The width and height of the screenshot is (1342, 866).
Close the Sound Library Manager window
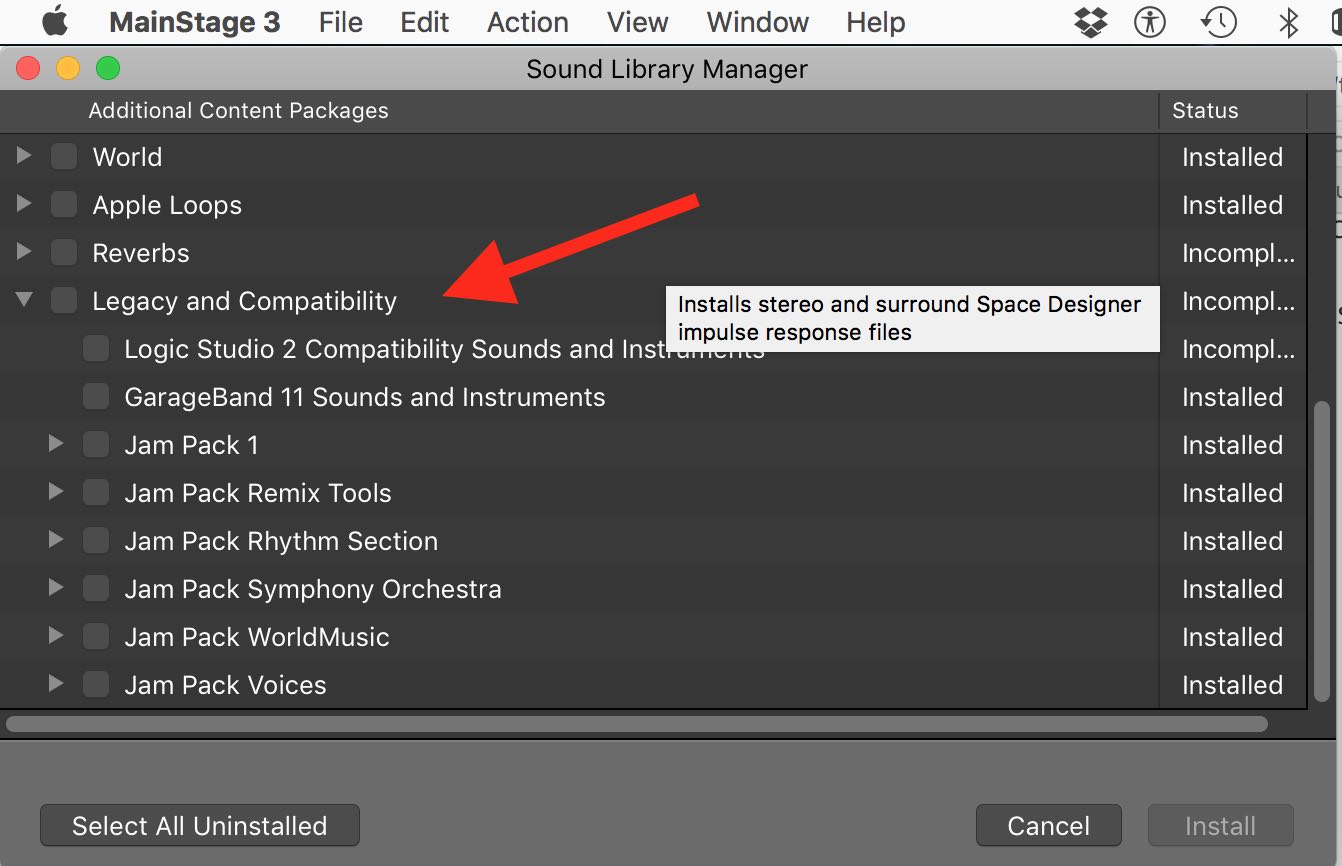[x=28, y=69]
